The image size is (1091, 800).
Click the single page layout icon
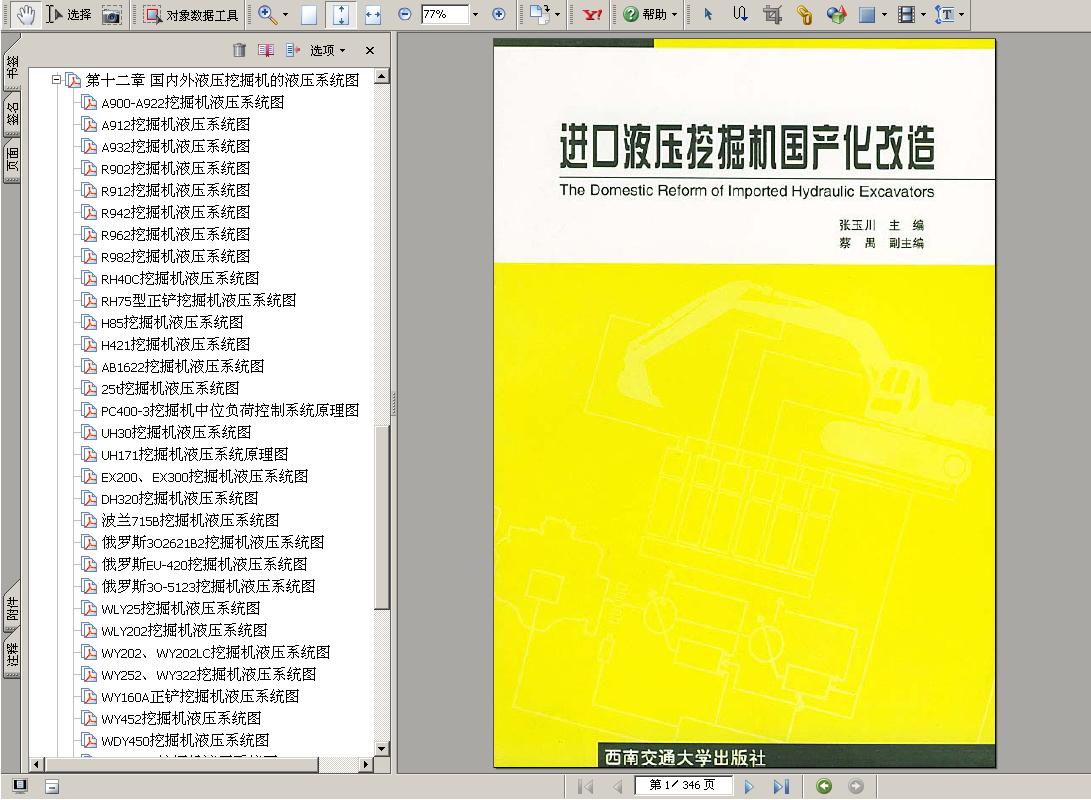click(20, 786)
